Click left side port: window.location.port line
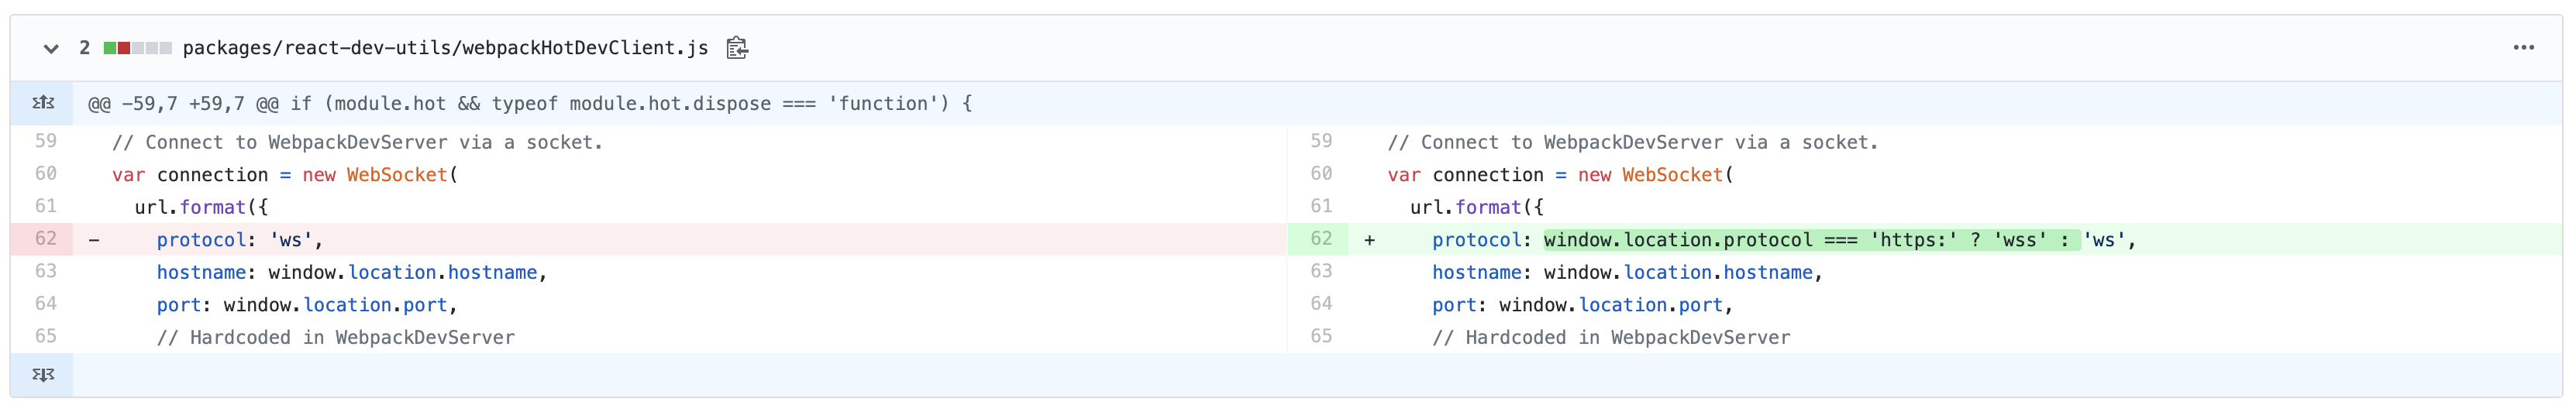Viewport: 2576px width, 412px height. (x=307, y=305)
